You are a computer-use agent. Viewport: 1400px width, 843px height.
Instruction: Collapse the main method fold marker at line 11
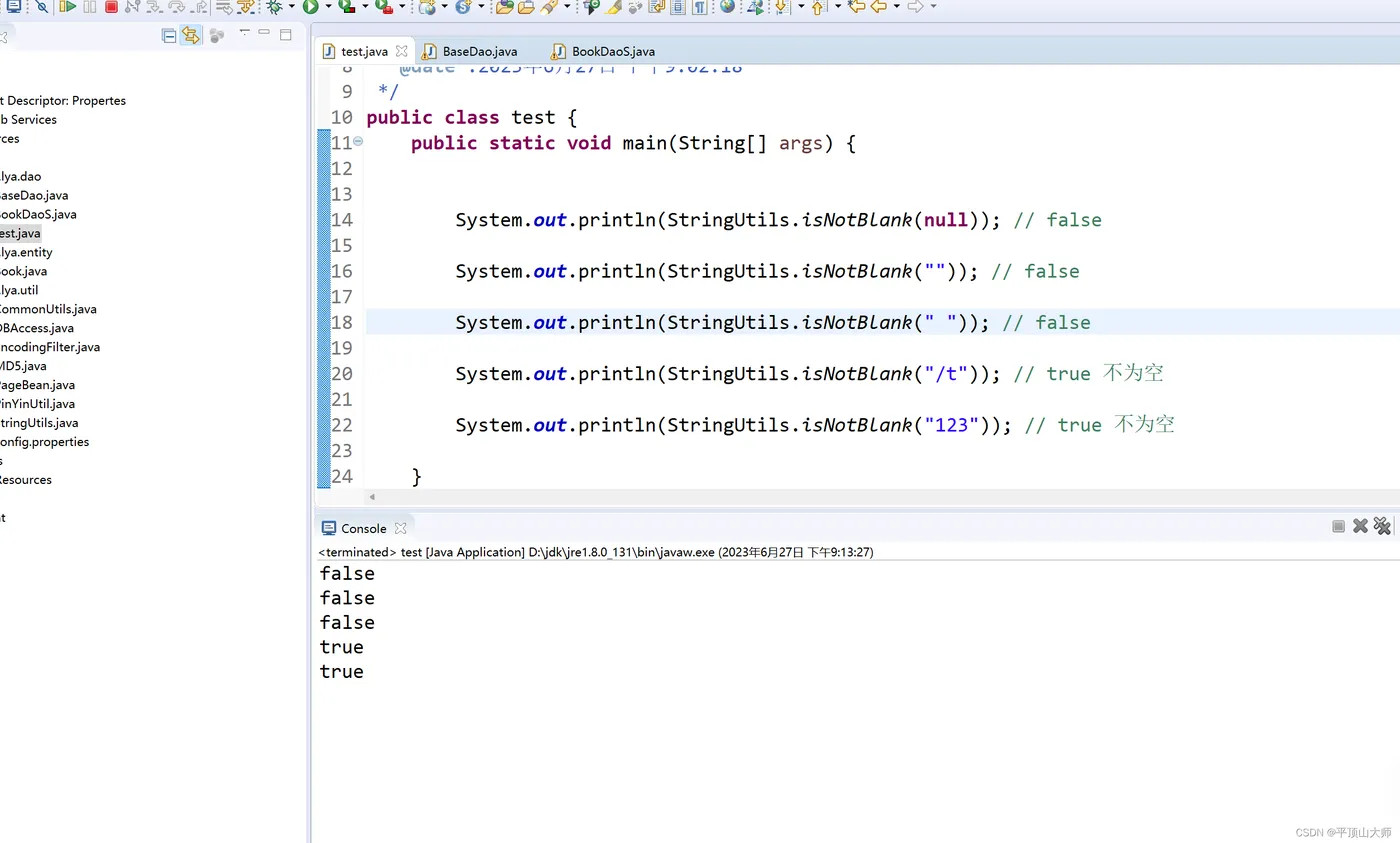coord(358,142)
